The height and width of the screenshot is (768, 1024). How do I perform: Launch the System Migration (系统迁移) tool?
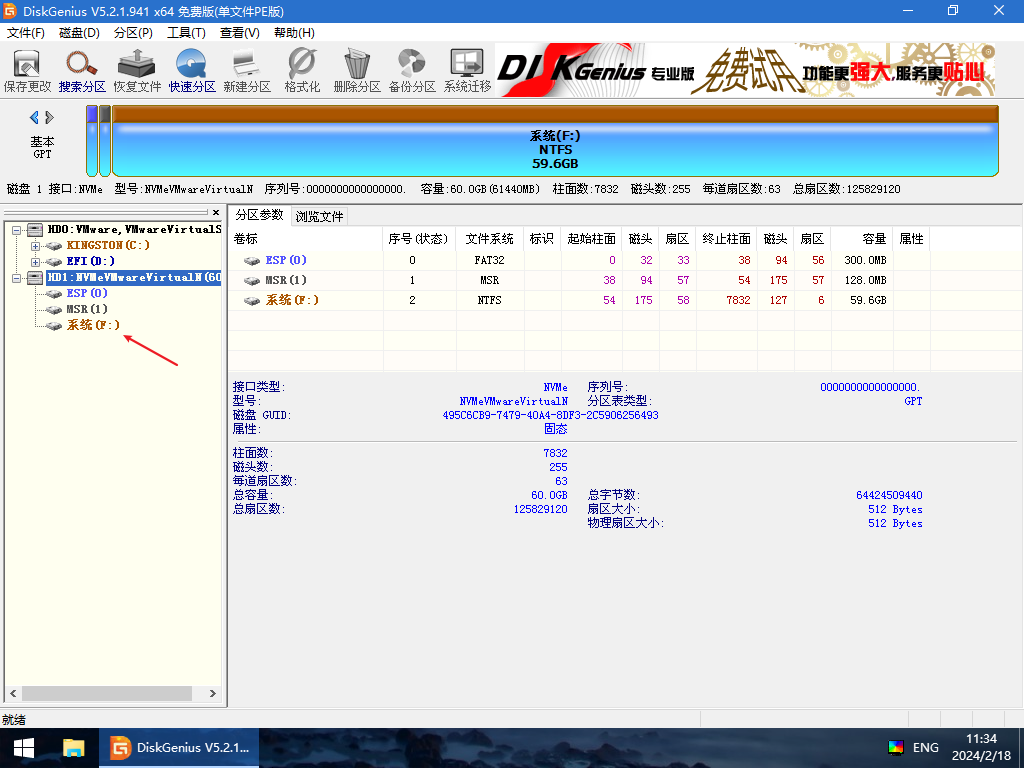click(467, 71)
